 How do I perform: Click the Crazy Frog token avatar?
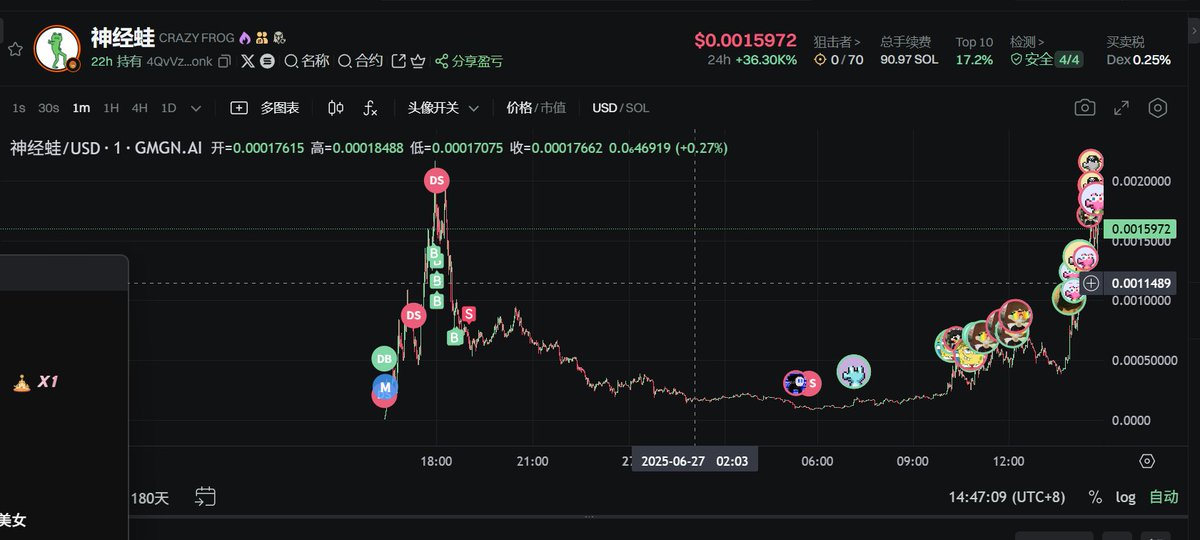(58, 49)
